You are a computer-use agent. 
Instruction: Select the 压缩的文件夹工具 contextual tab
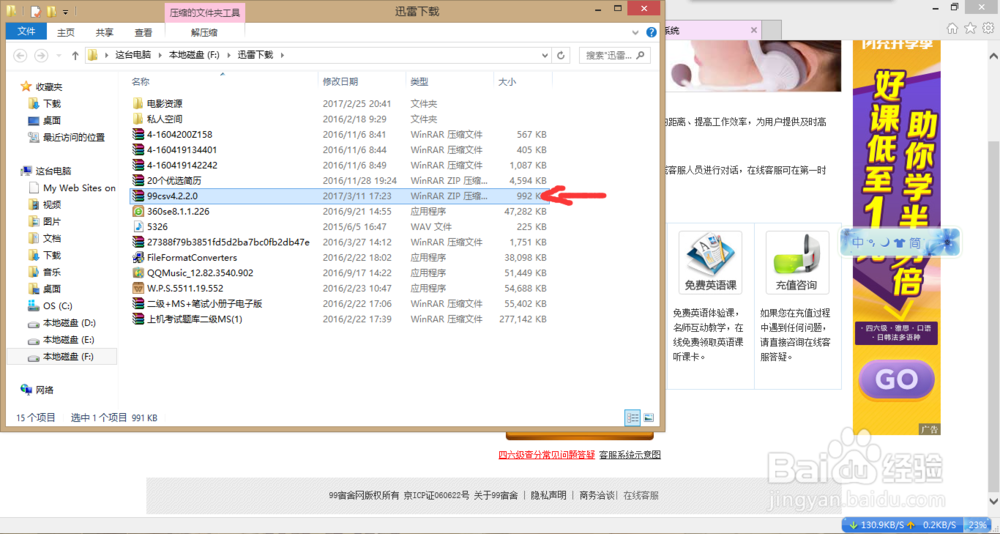[x=204, y=11]
